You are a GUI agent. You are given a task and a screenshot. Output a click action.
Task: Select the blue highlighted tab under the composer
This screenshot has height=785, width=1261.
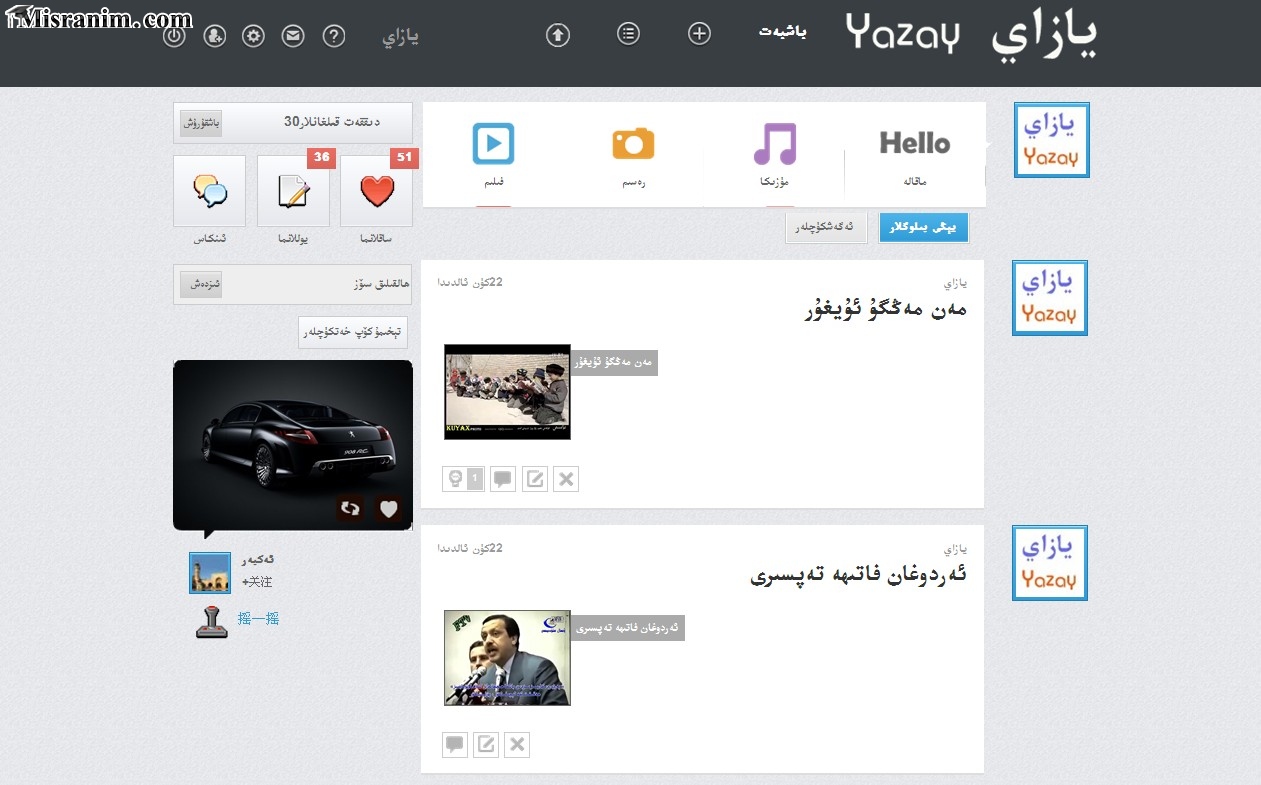924,228
